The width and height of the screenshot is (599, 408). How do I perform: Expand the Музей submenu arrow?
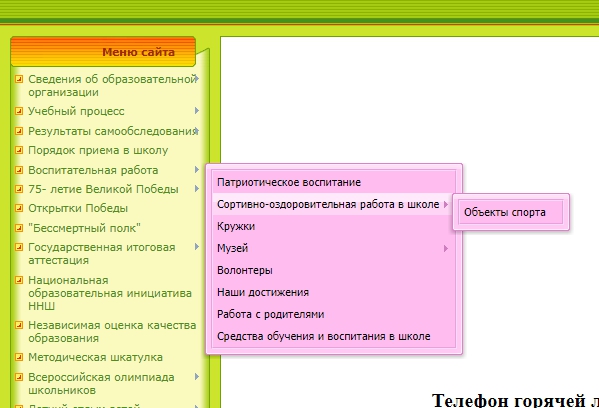coord(446,249)
